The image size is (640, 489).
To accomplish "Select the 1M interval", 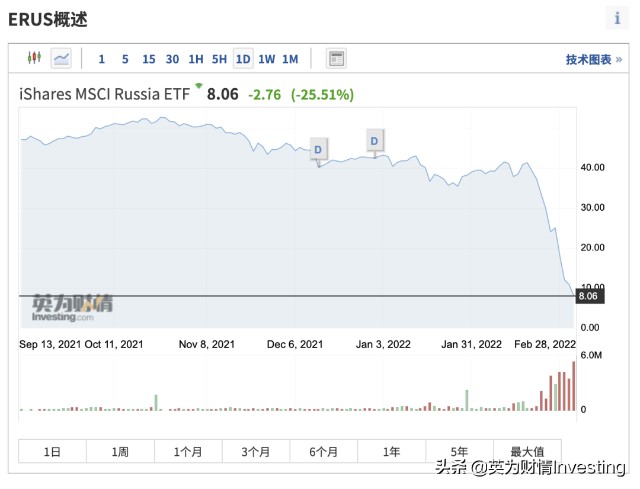I will pos(290,59).
